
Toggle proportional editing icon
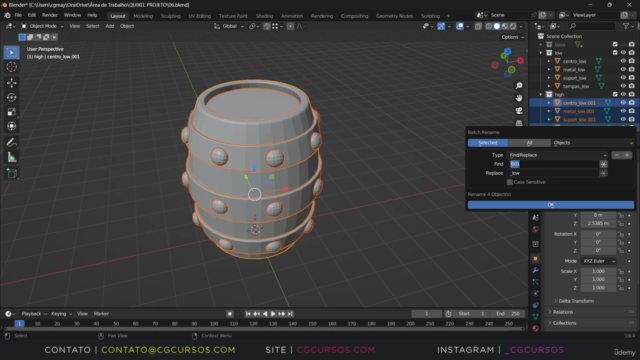tap(290, 26)
